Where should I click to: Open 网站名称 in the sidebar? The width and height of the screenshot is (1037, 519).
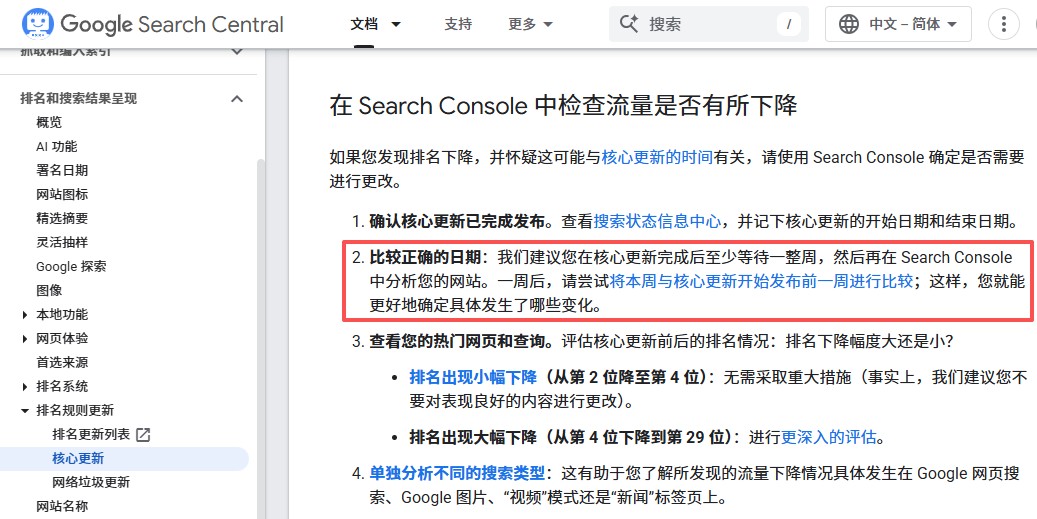62,506
